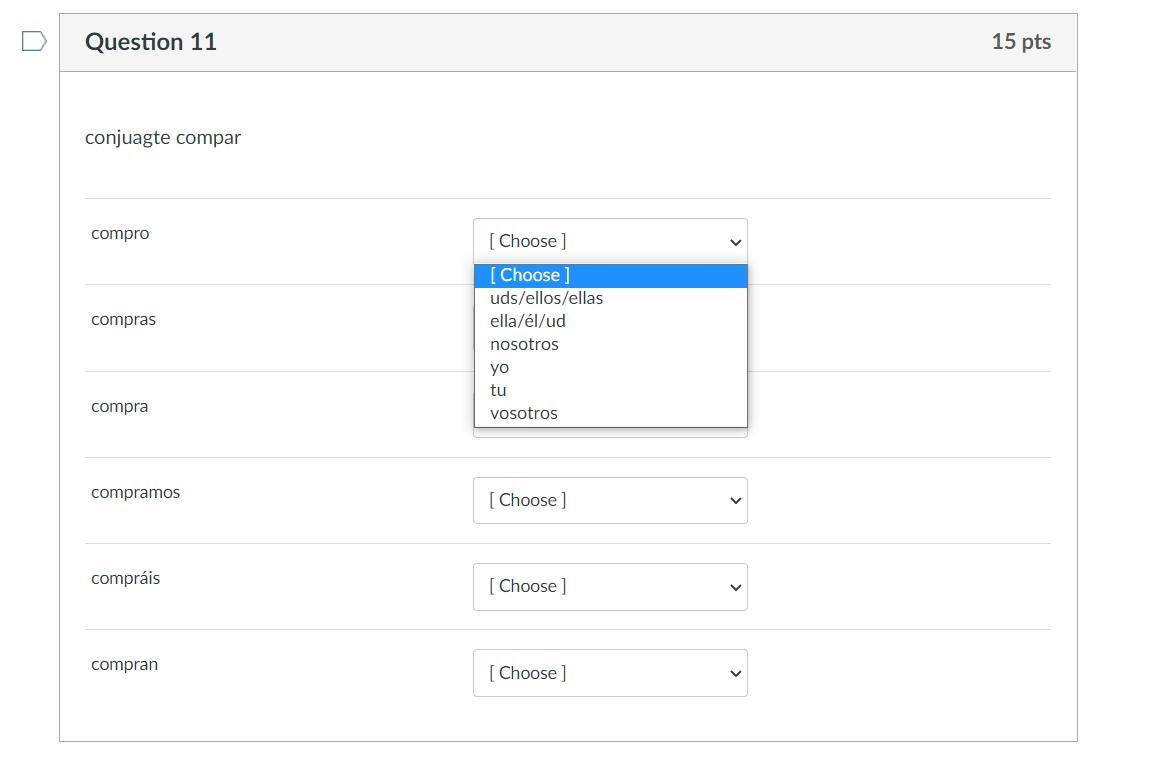Click the word compráis
Screen dimensions: 1163x773
125,578
